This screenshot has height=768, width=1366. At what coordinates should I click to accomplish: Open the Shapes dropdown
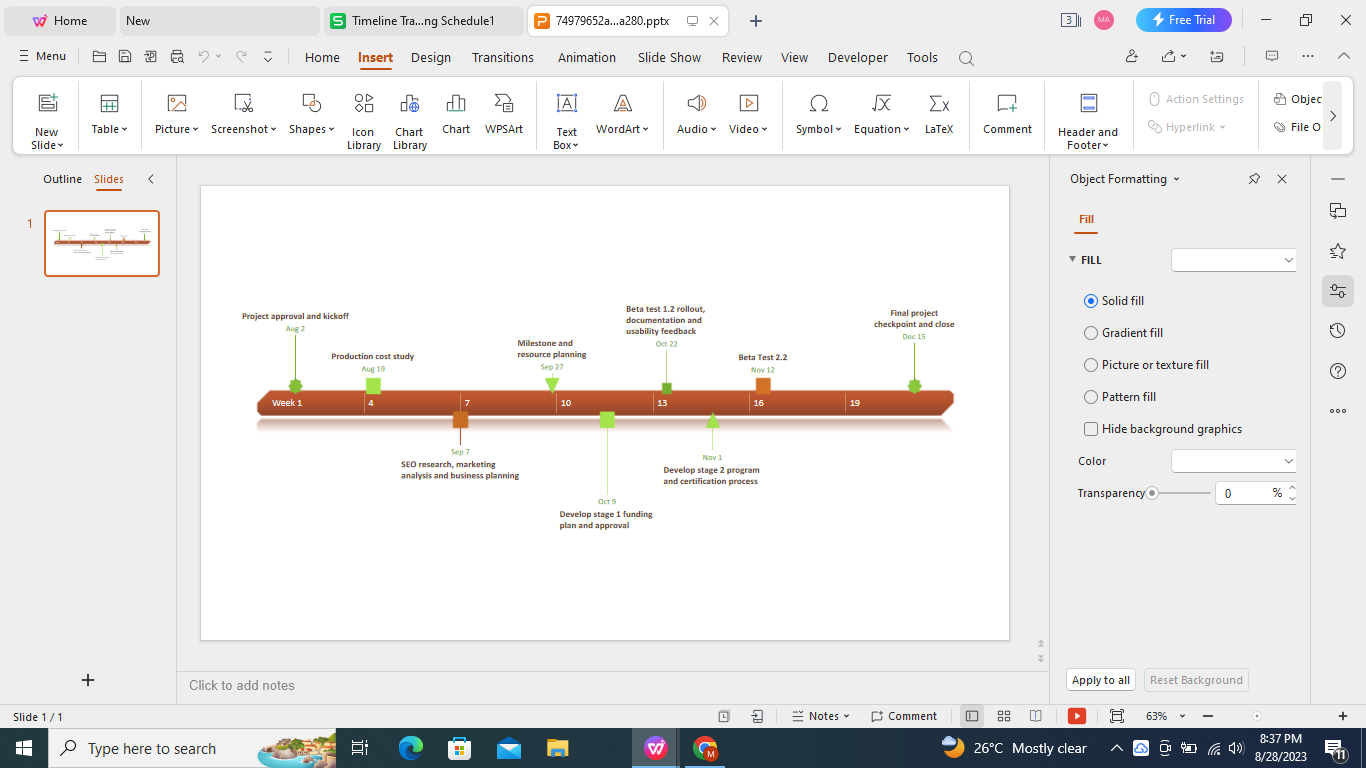[x=310, y=116]
